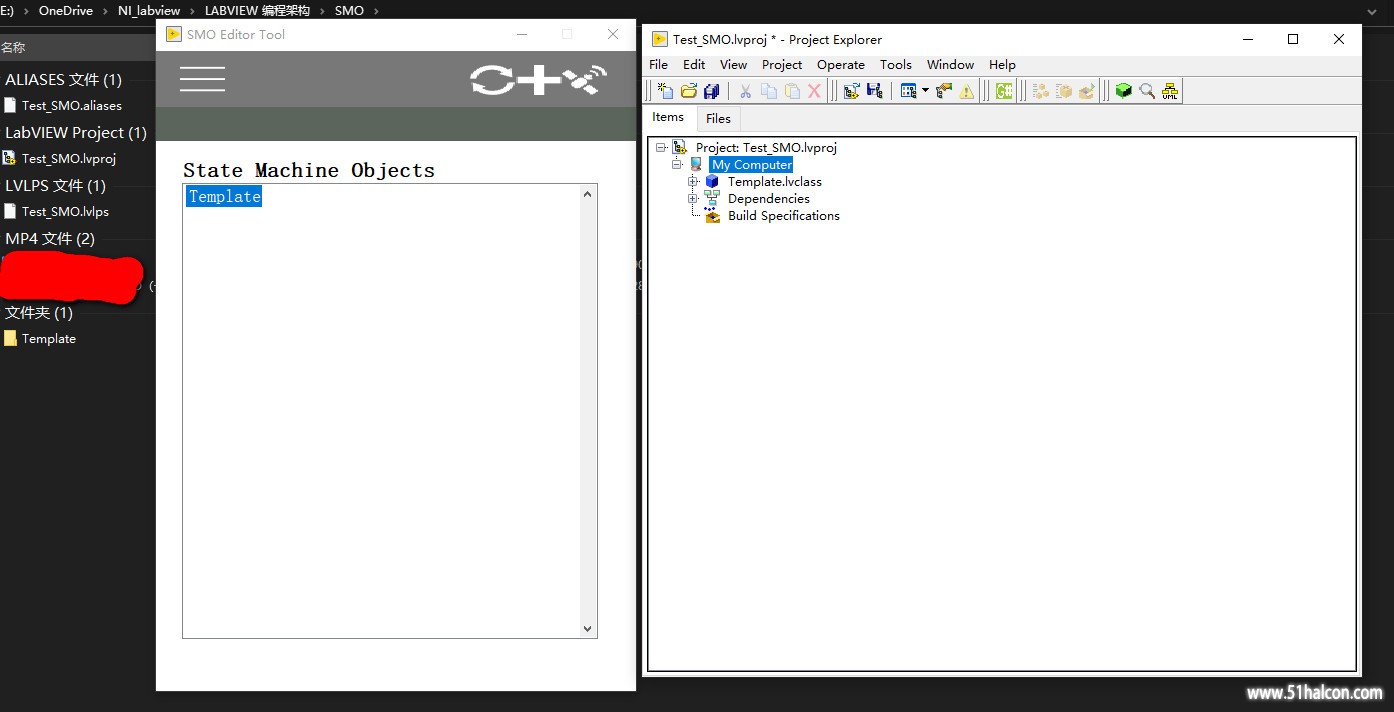Click SMO in the address breadcrumb
Screen dimensions: 1394x712
[349, 10]
